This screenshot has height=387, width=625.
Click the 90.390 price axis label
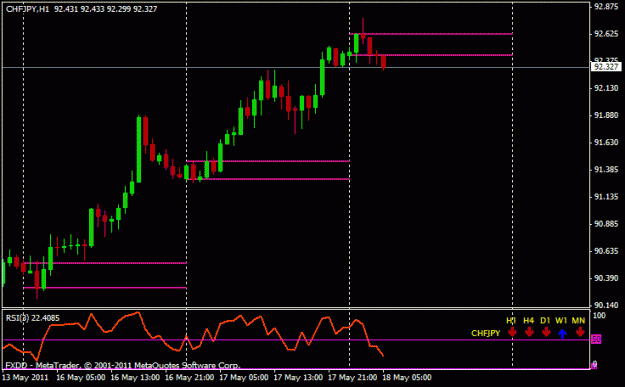606,278
